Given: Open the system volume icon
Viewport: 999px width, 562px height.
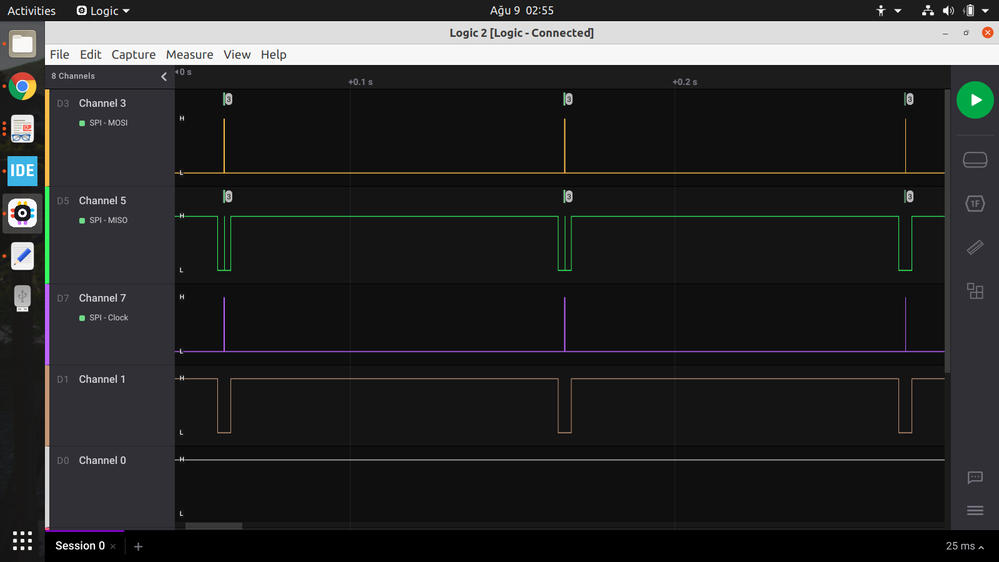Looking at the screenshot, I should (x=948, y=11).
